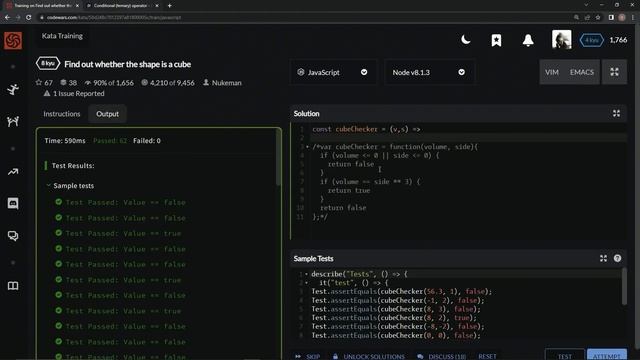Open browser side panel icon
640x360 pixels.
click(611, 18)
